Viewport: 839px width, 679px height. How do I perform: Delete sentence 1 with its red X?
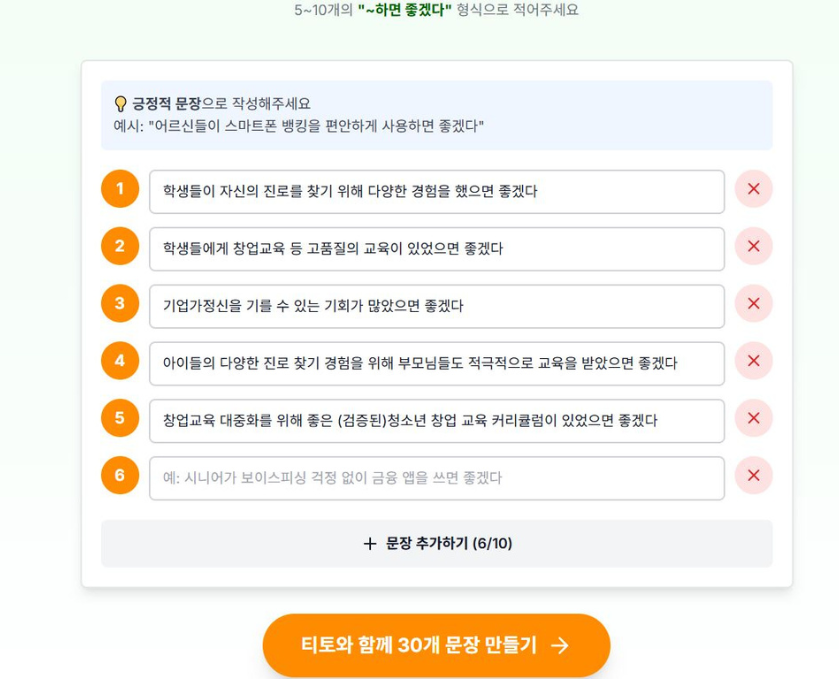pyautogui.click(x=753, y=189)
